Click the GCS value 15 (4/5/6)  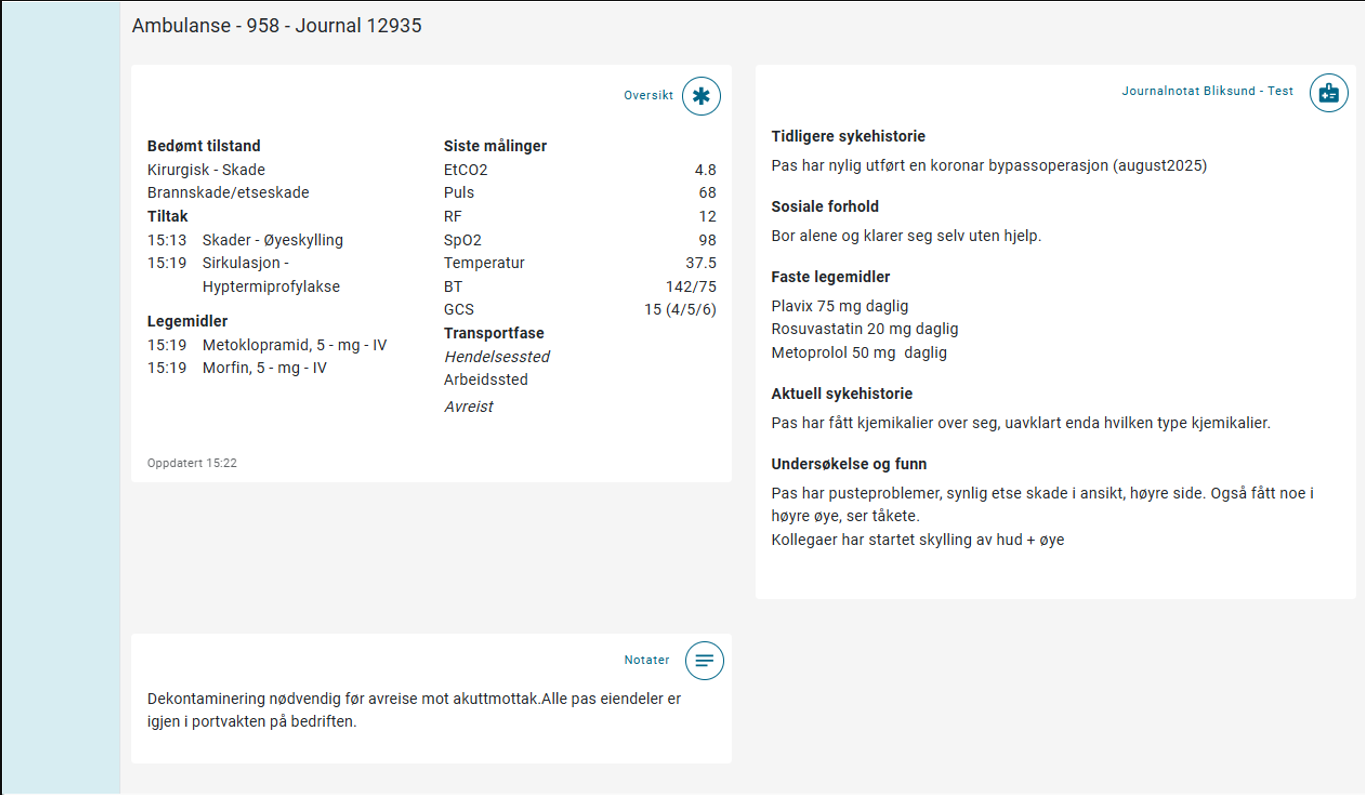[x=680, y=310]
